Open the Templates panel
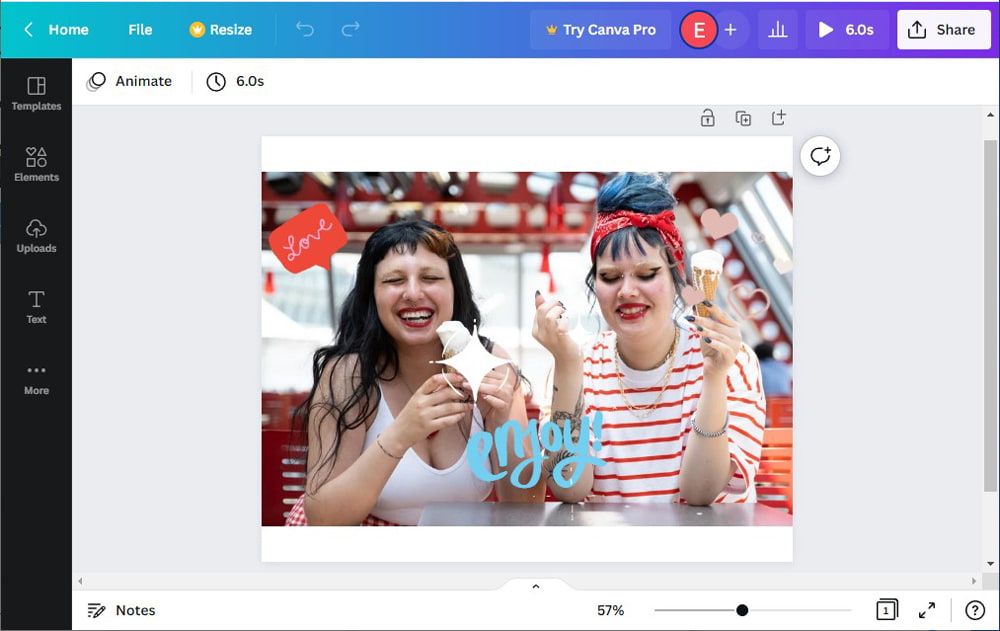This screenshot has width=1000, height=631. pyautogui.click(x=36, y=95)
